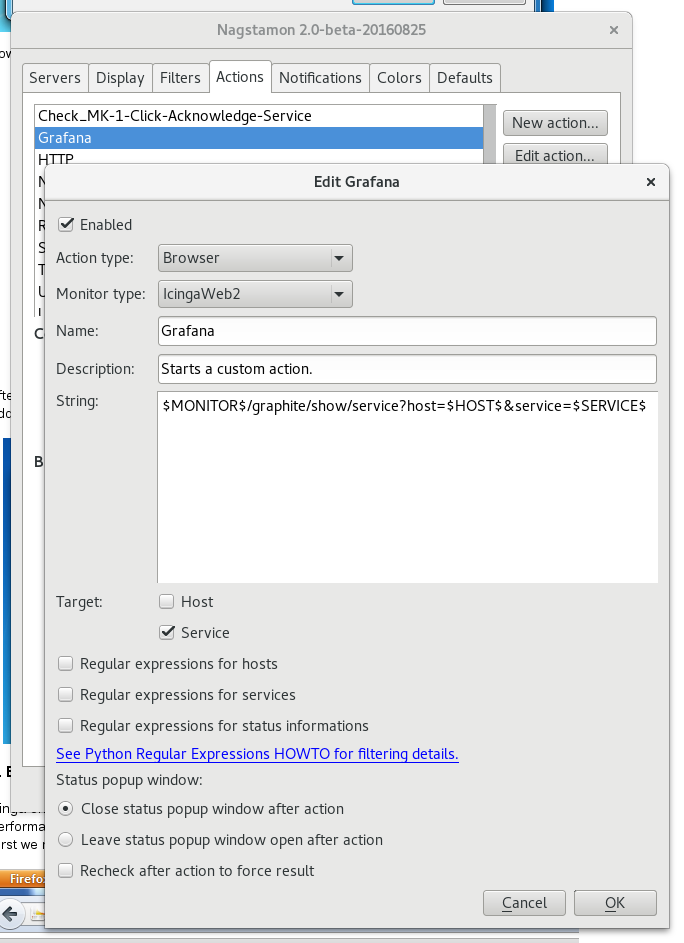Screen dimensions: 684x943
Task: Check Recheck after action to force result
Action: pyautogui.click(x=66, y=870)
